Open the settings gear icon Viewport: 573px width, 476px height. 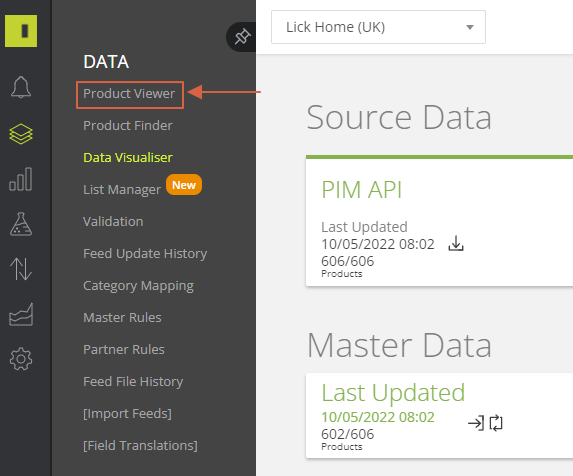click(21, 359)
